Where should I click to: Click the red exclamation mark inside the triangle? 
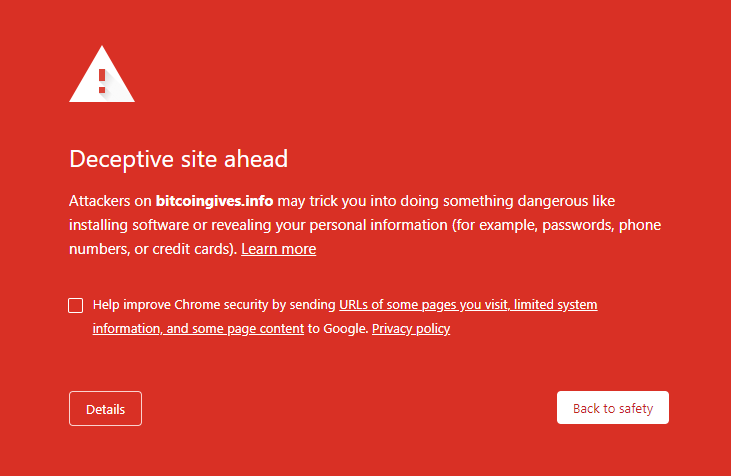pos(102,81)
